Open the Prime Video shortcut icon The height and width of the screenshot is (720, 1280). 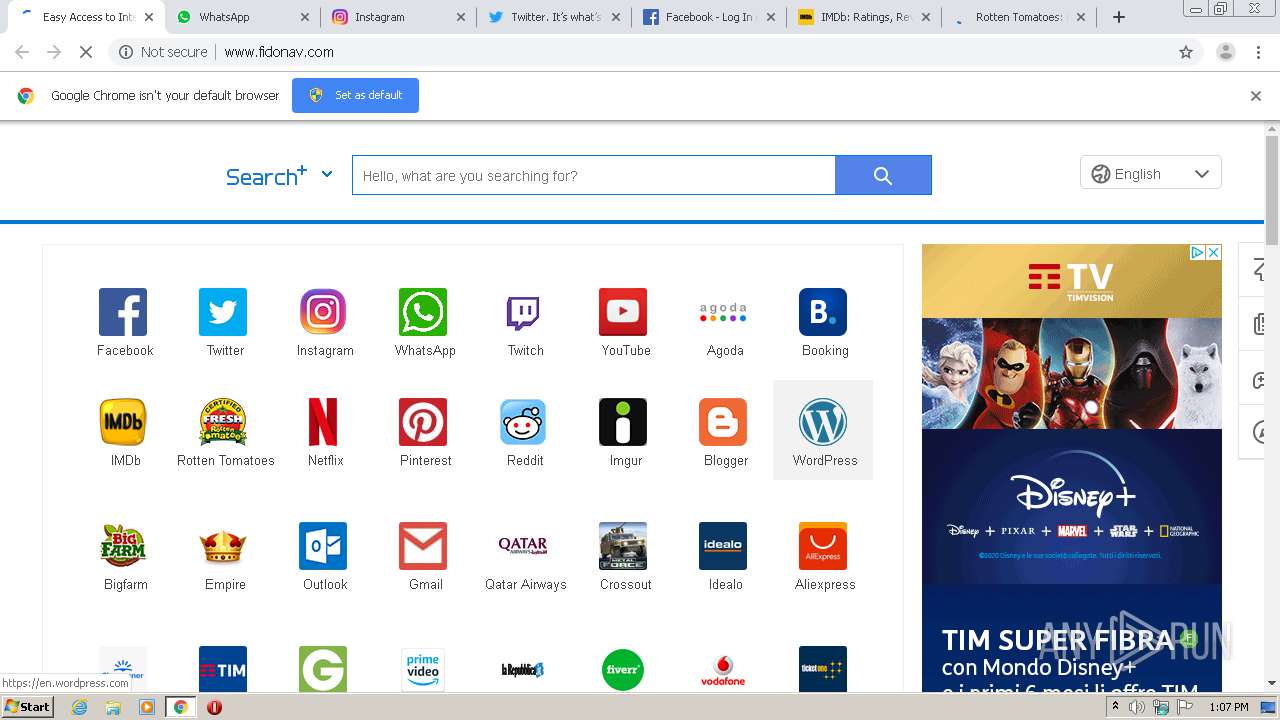(423, 669)
